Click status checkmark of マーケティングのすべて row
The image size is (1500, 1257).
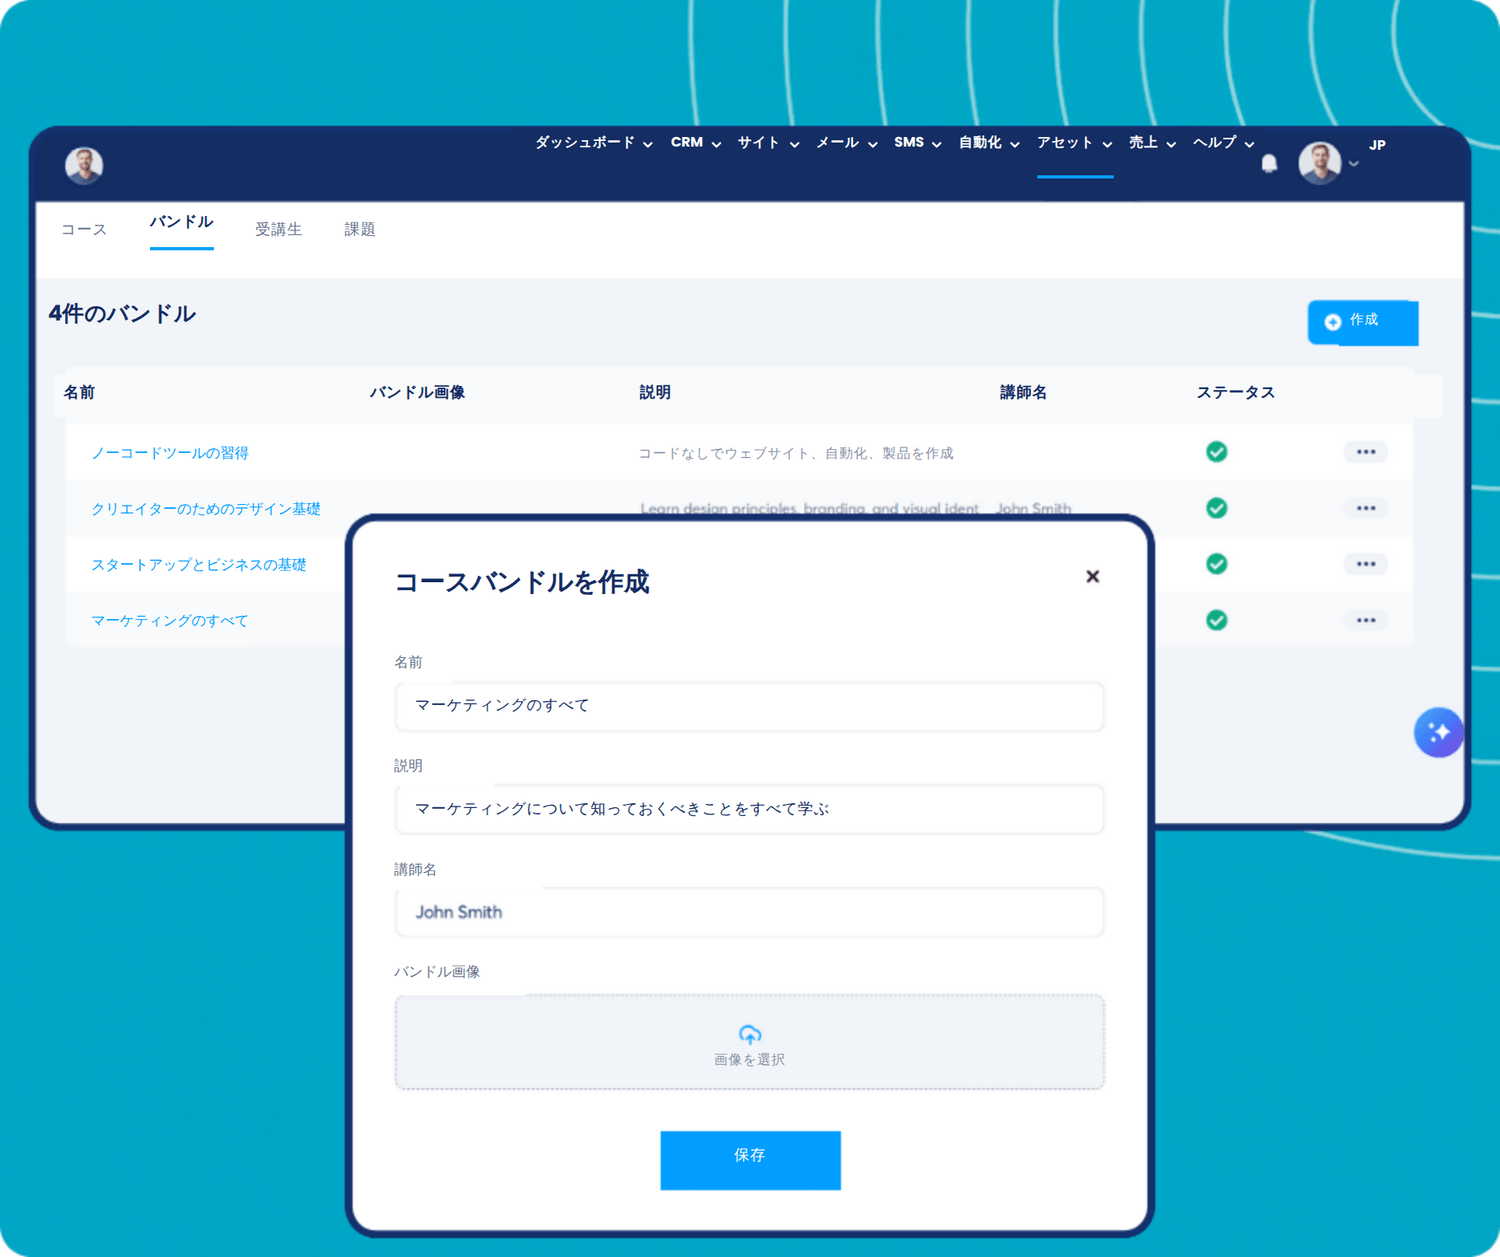pos(1216,620)
